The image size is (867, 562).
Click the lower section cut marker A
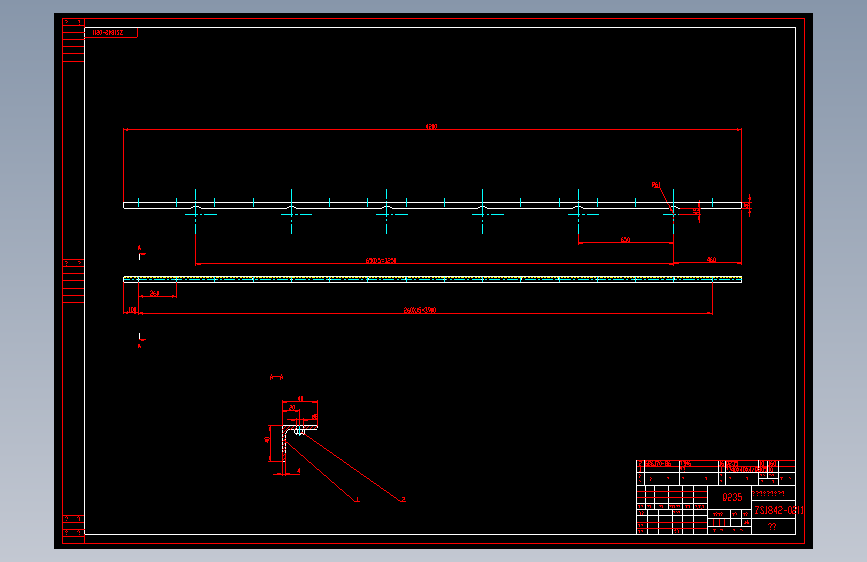139,346
